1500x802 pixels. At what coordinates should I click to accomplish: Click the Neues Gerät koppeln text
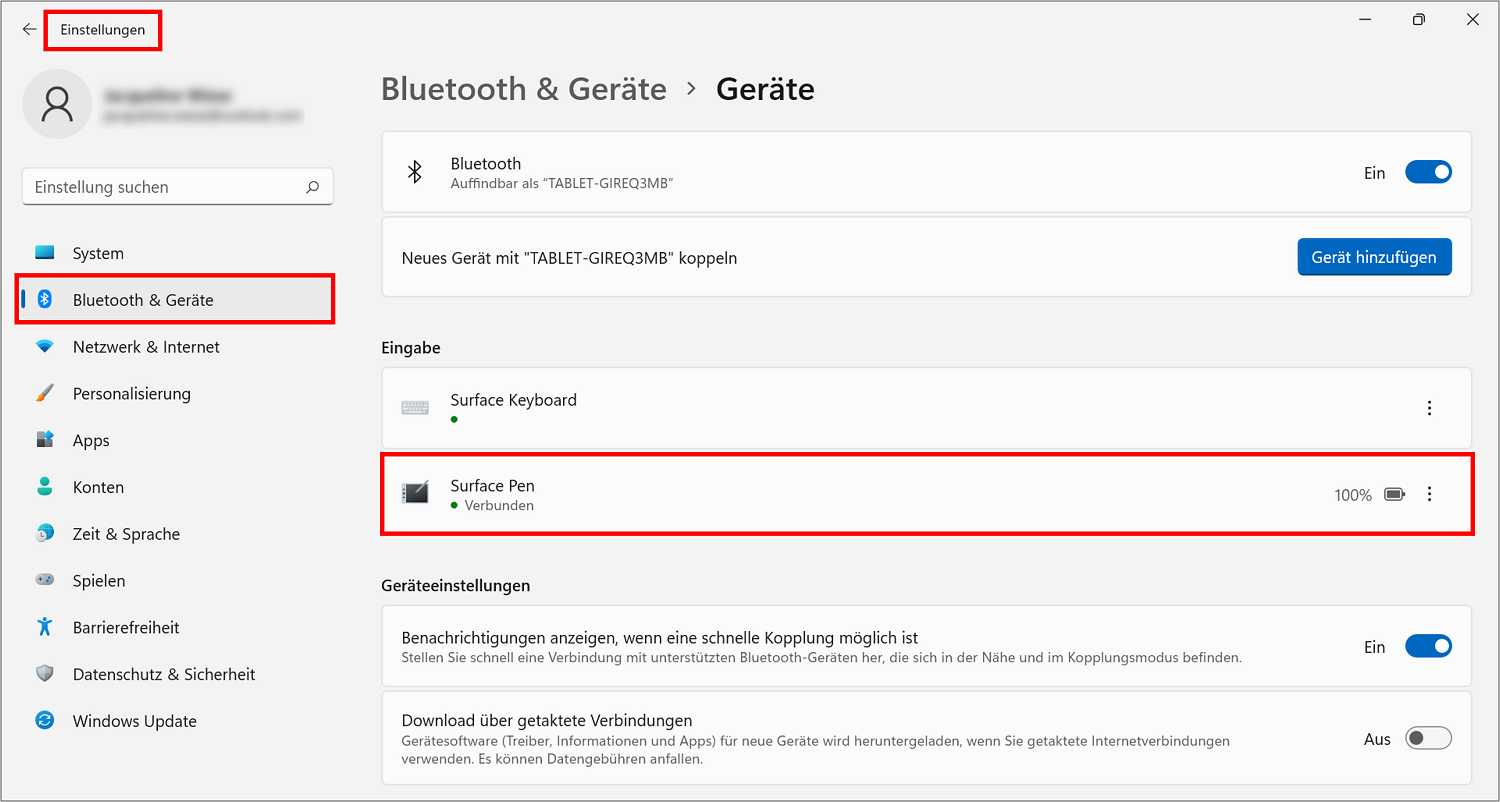click(x=569, y=258)
